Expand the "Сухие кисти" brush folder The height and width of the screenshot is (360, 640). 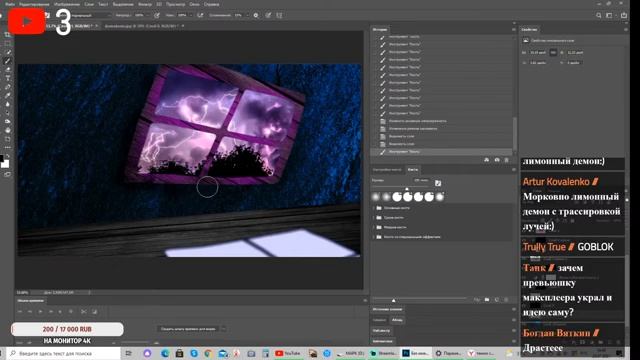(x=374, y=218)
